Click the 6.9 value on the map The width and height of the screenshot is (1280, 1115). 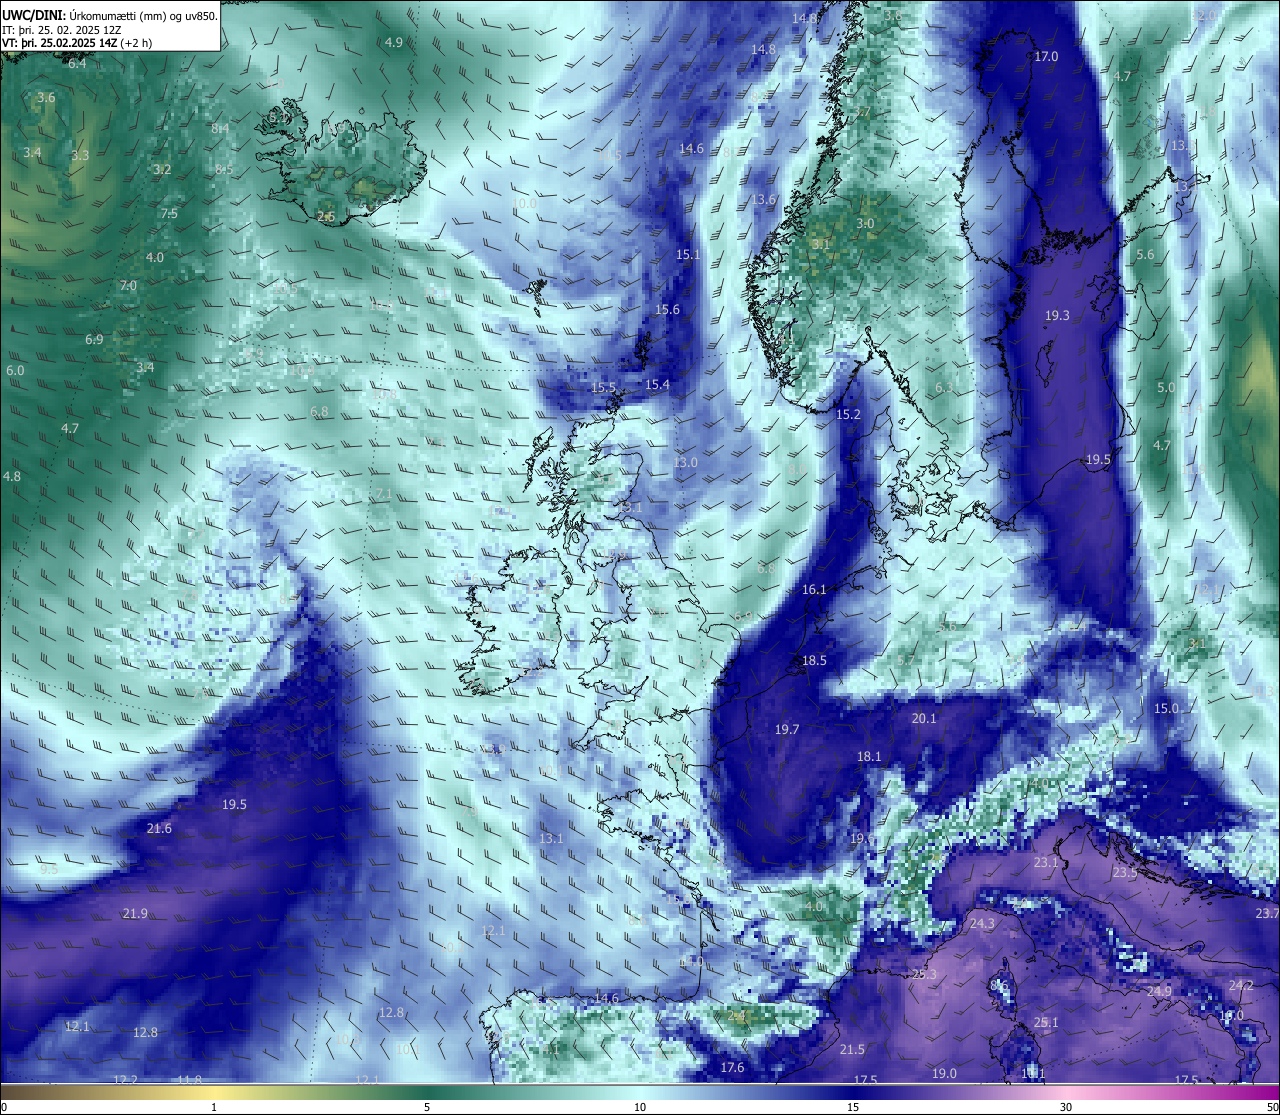point(94,339)
